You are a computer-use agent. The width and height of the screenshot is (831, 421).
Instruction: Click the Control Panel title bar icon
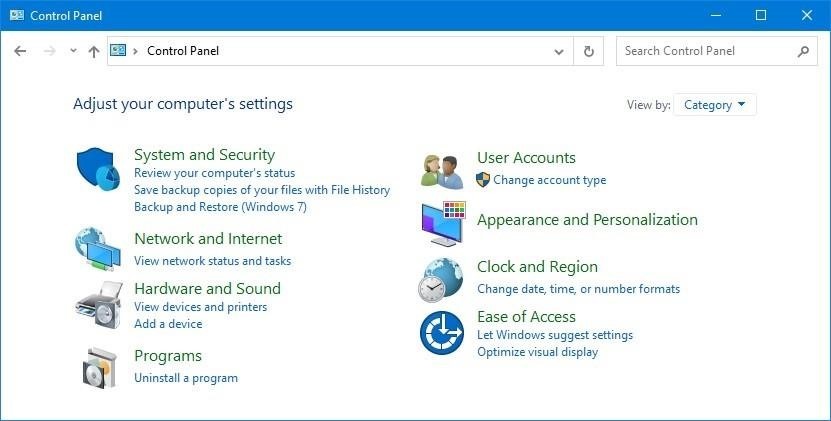(x=16, y=15)
